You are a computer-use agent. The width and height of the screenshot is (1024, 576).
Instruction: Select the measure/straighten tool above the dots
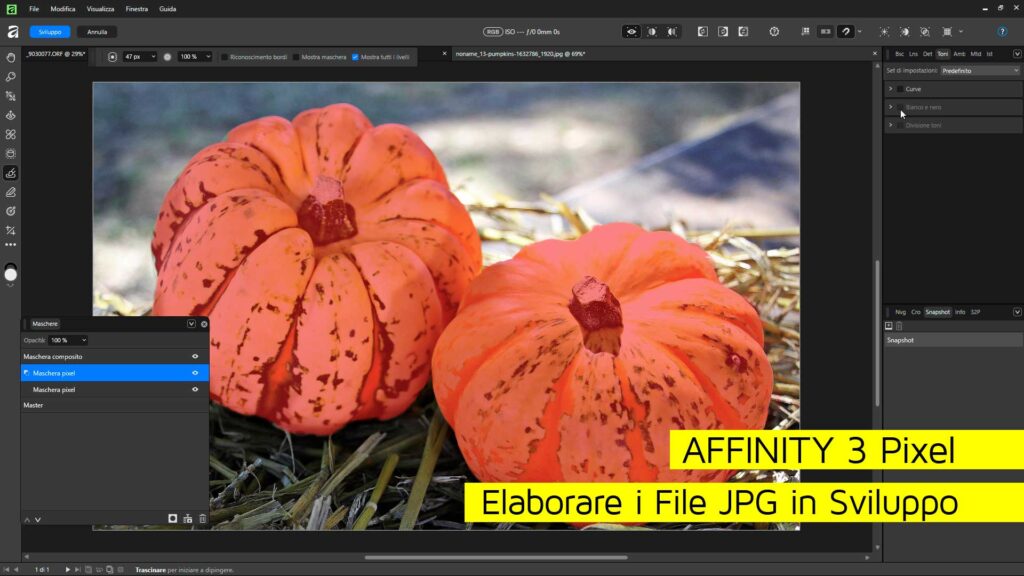[10, 230]
